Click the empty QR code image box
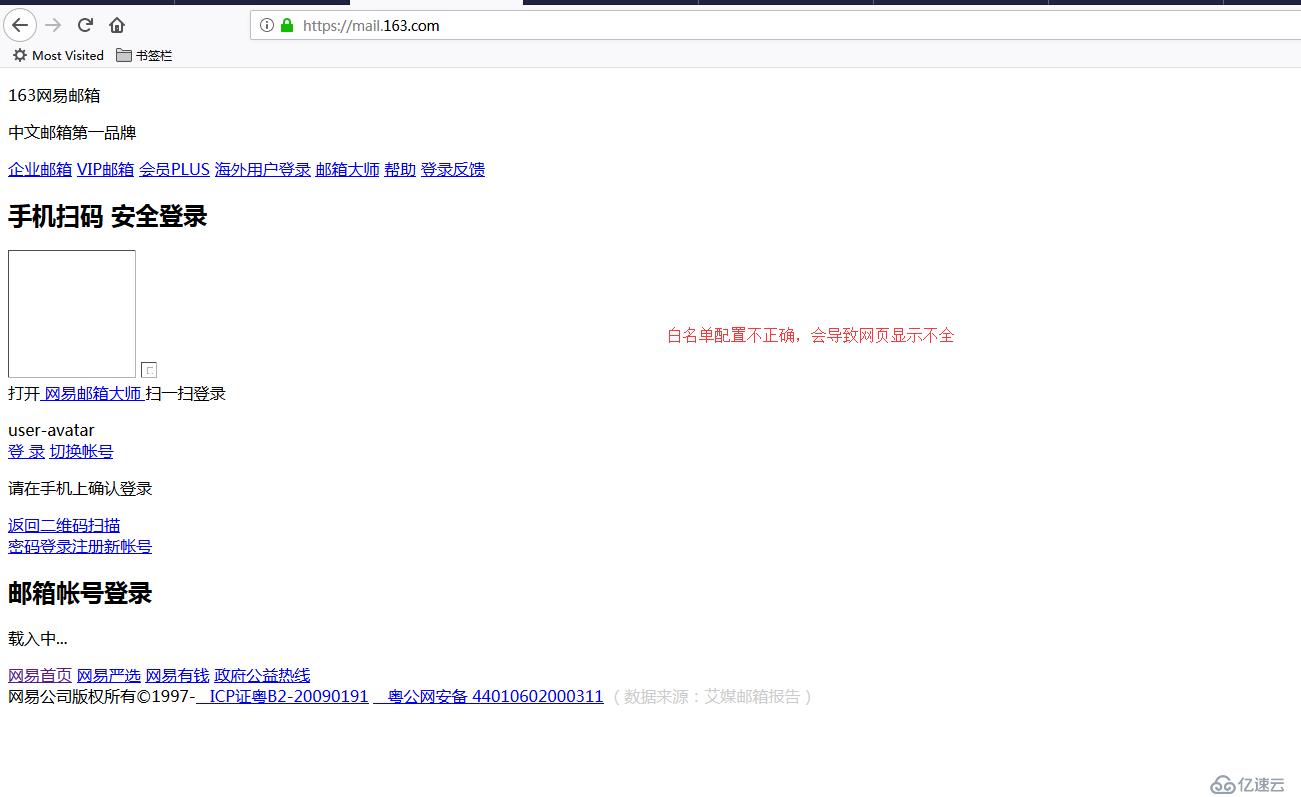The height and width of the screenshot is (797, 1301). coord(72,314)
